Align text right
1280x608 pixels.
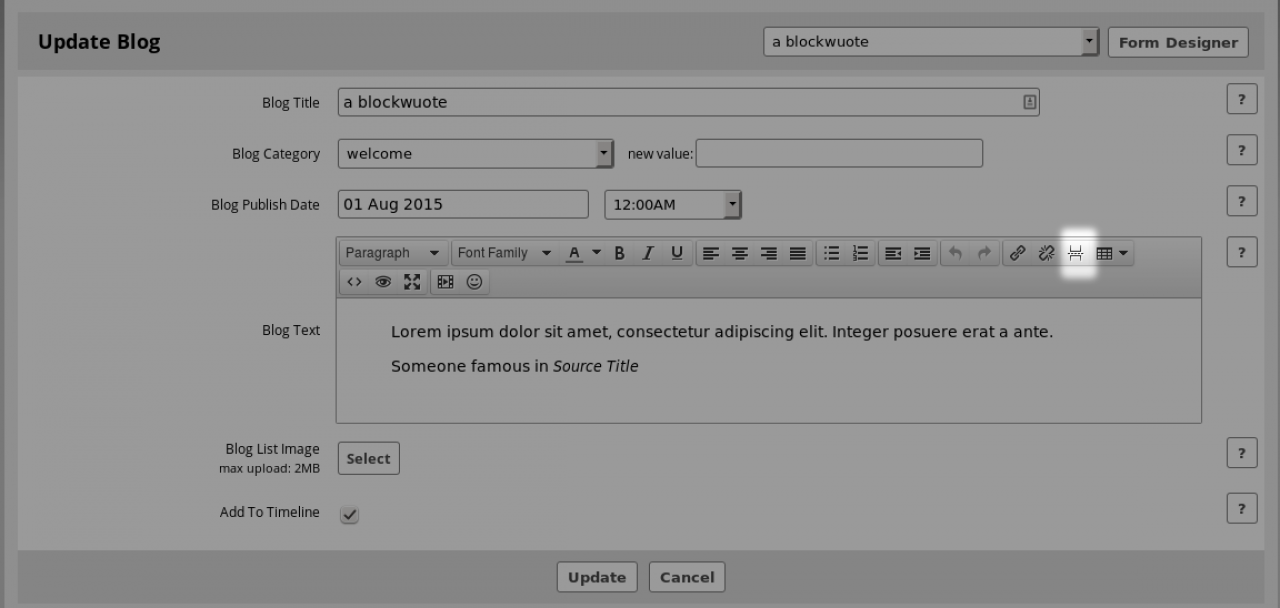click(x=769, y=253)
